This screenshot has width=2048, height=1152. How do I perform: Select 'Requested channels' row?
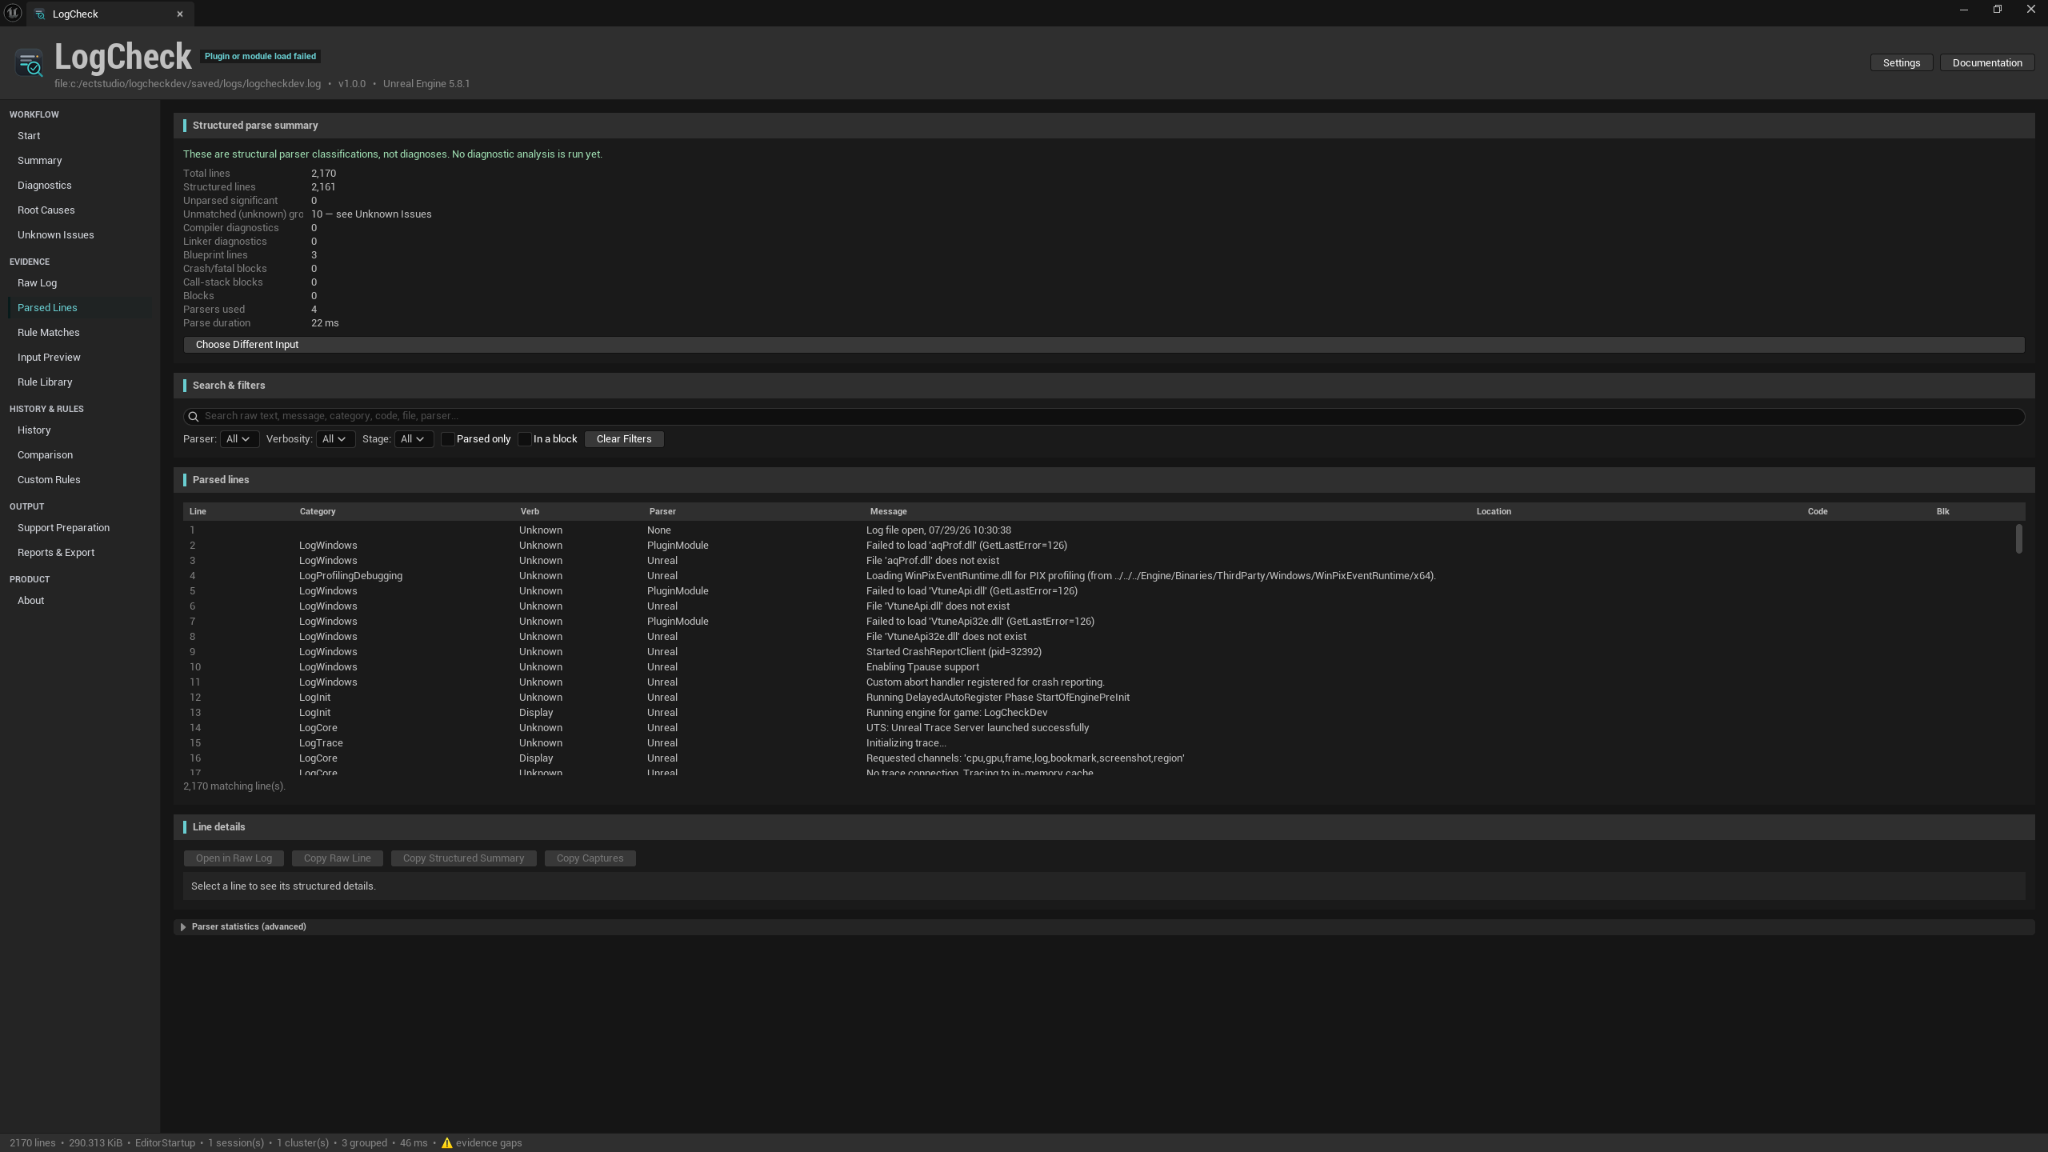coord(1098,758)
